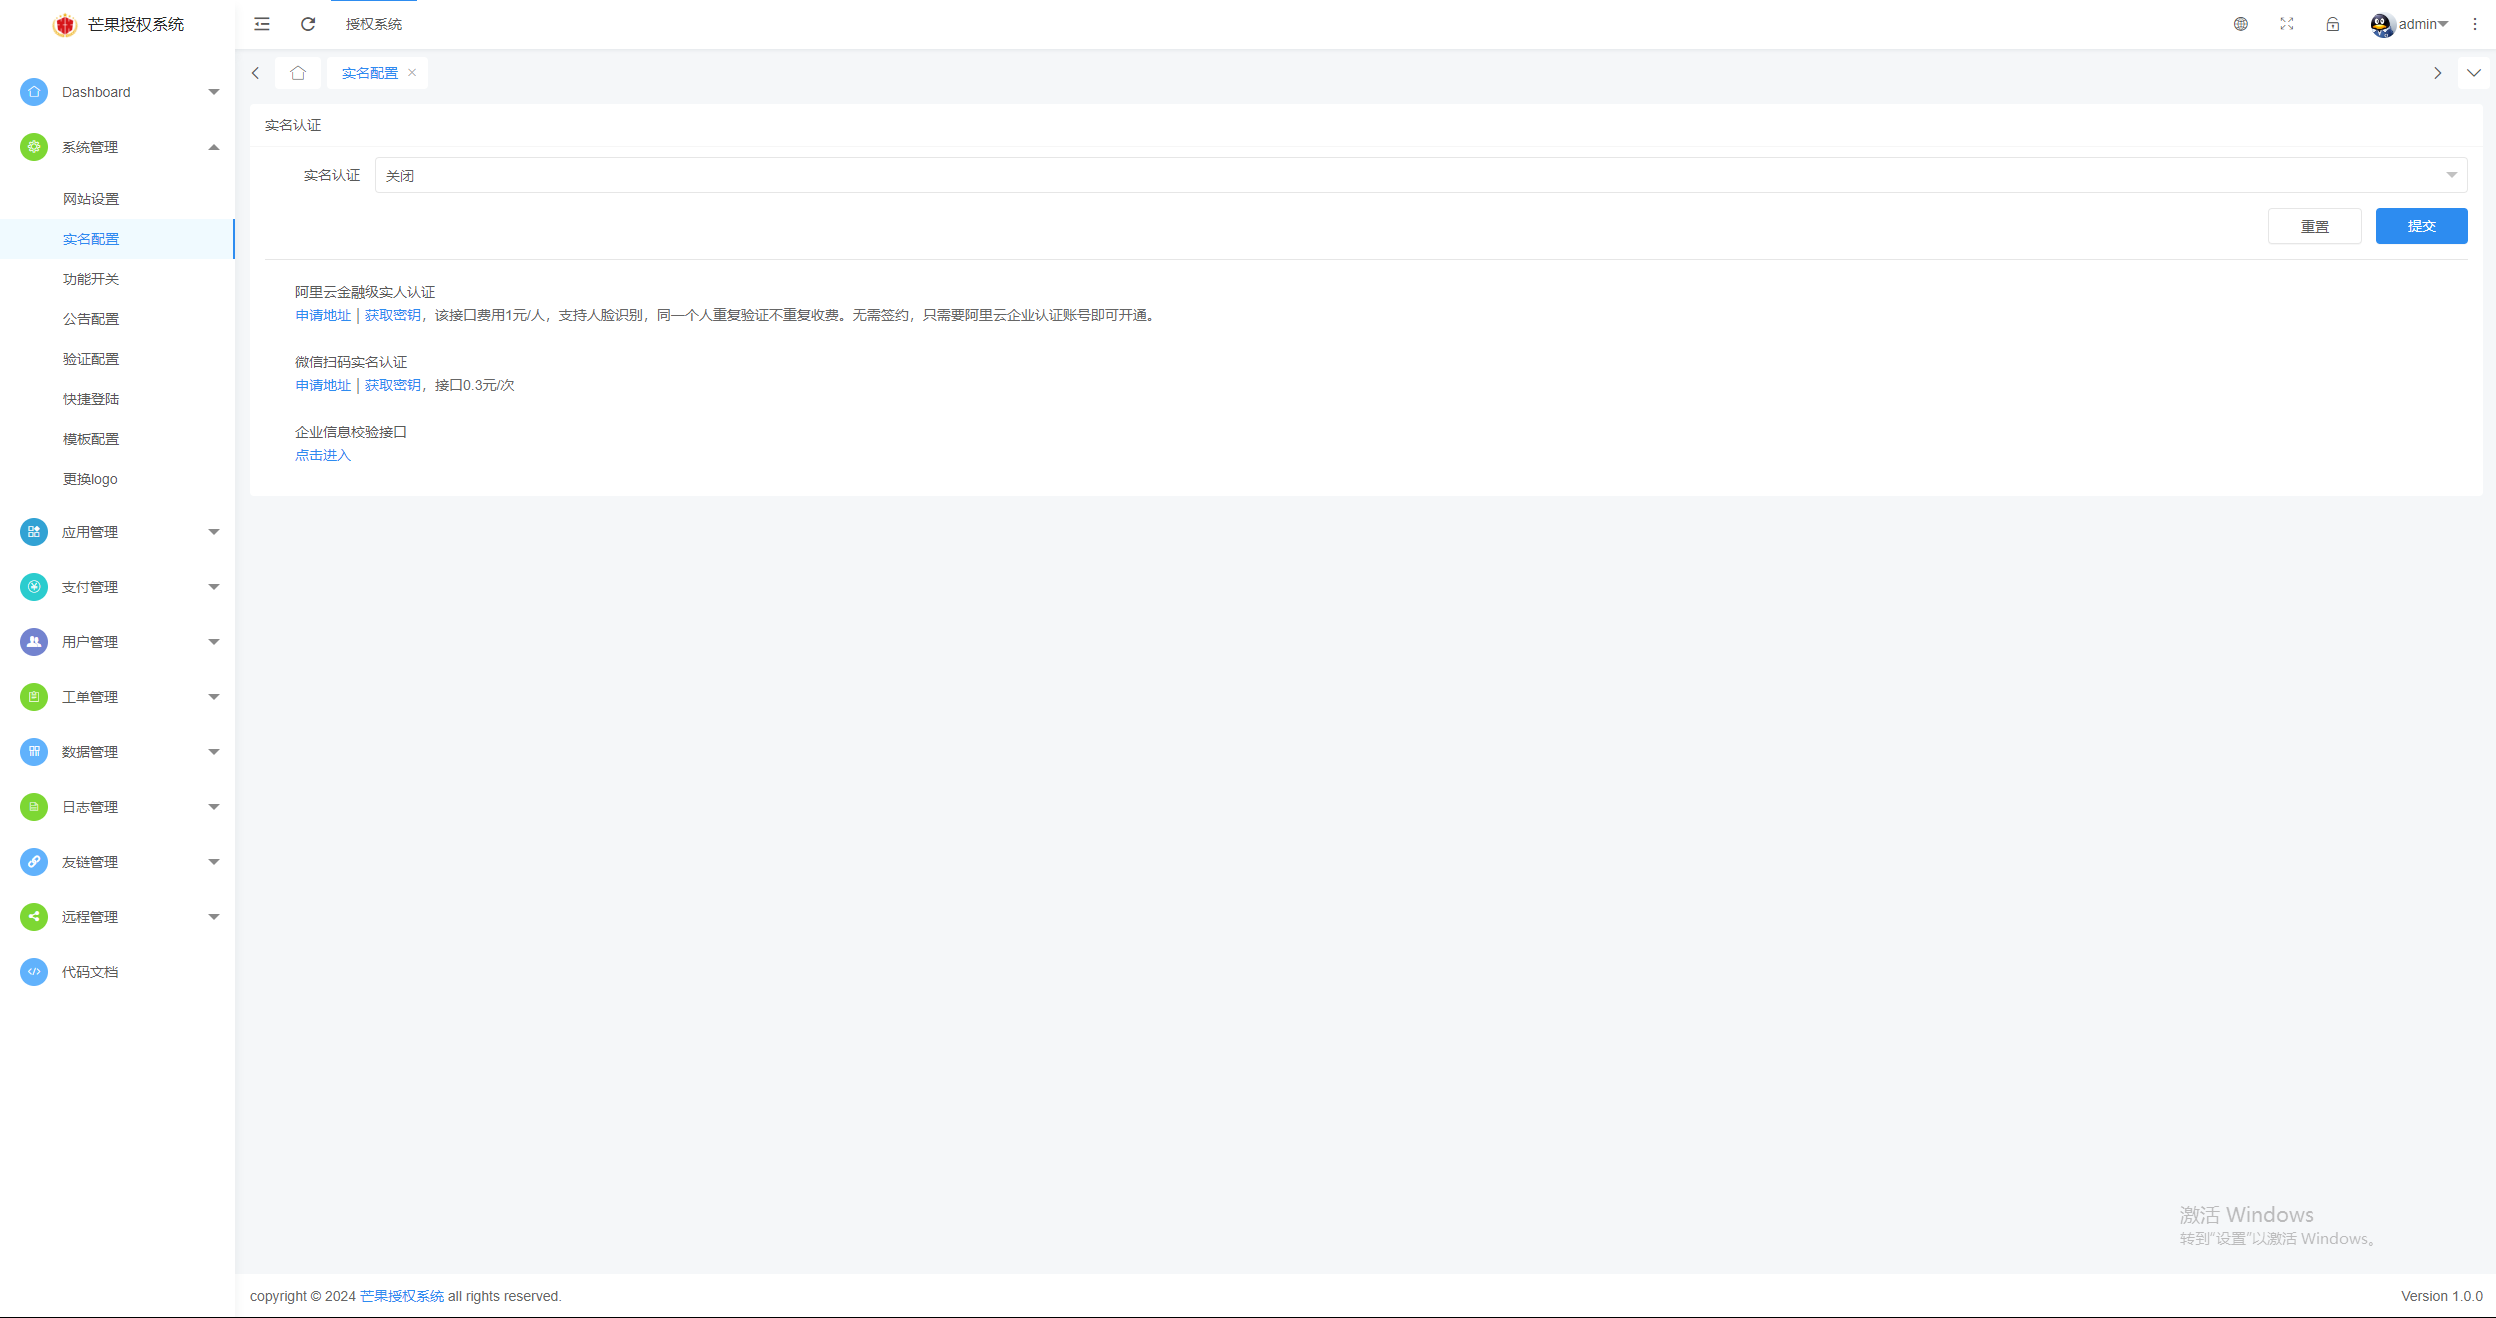Screen dimensions: 2496x1318
Task: Open 微信扫码 获取密钥 link
Action: (392, 385)
